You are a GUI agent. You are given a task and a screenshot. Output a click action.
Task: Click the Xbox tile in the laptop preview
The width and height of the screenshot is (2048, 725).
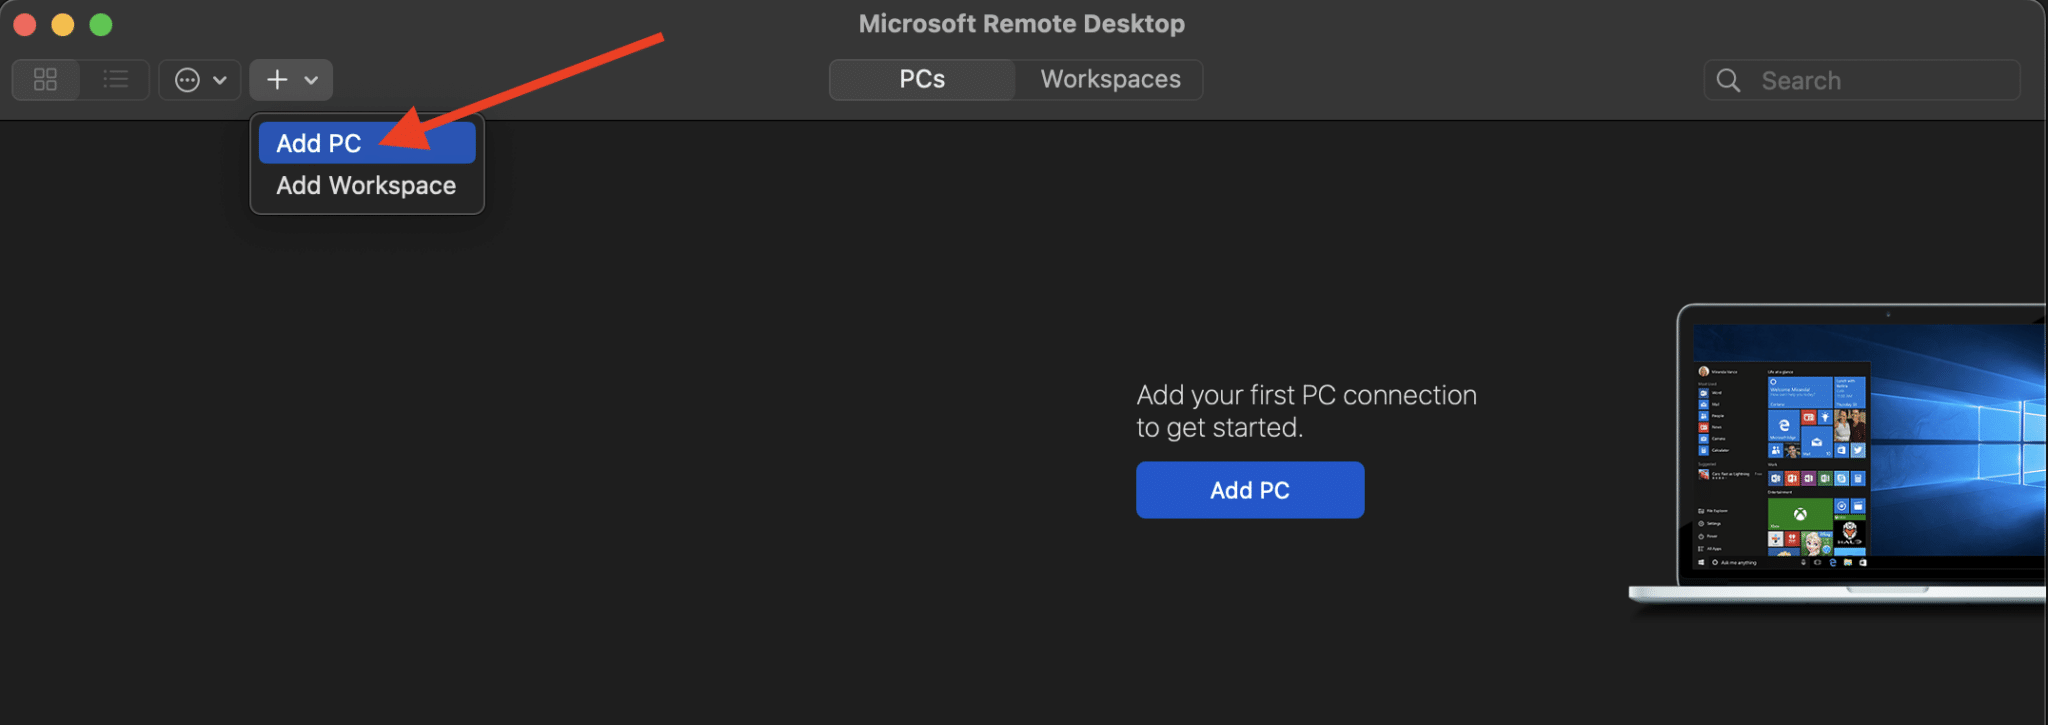[1801, 513]
